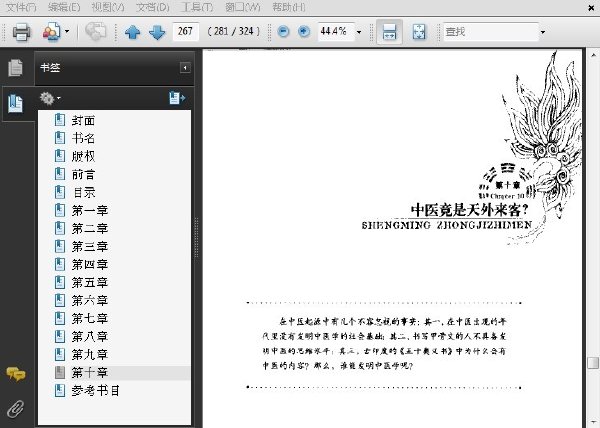Viewport: 600px width, 428px height.
Task: Jump to 第八章 bookmark
Action: coord(90,336)
